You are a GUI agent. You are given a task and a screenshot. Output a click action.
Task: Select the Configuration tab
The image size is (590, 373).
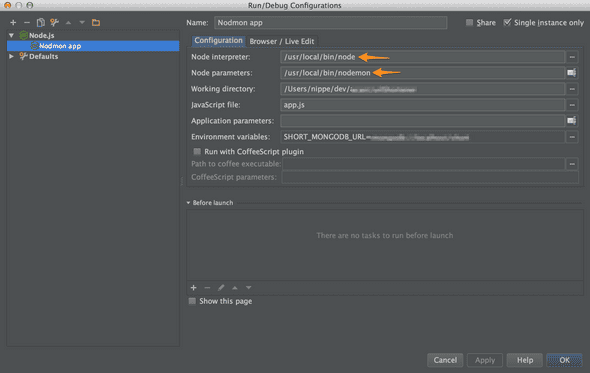pyautogui.click(x=218, y=41)
